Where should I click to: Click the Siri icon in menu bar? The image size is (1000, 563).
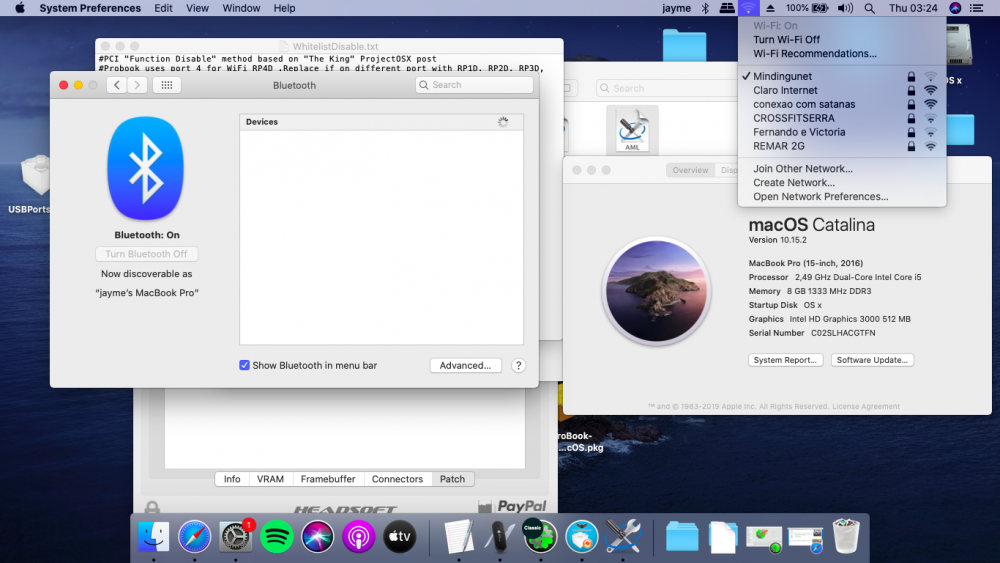tap(955, 8)
